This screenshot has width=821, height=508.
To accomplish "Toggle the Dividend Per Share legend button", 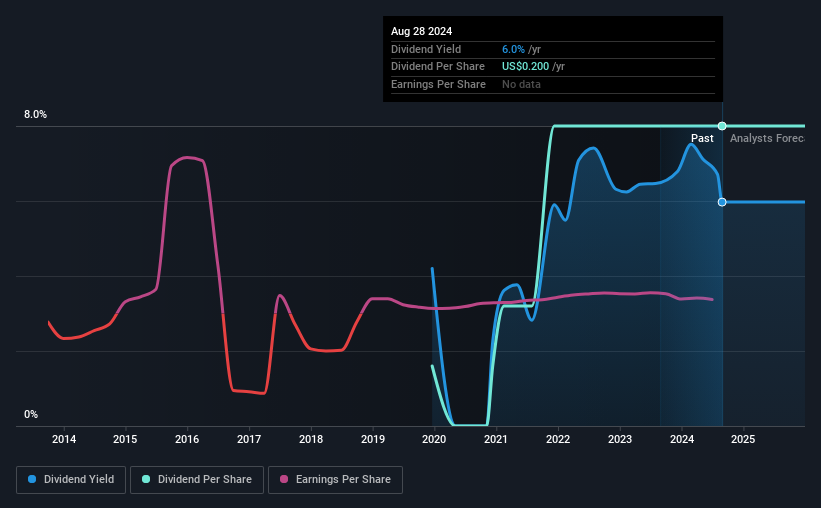I will click(197, 480).
